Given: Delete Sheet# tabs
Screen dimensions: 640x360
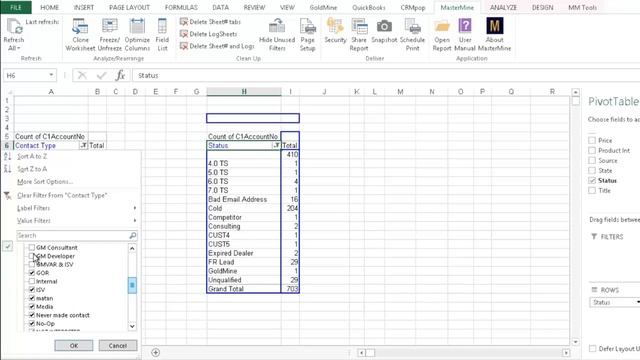Looking at the screenshot, I should (x=211, y=22).
